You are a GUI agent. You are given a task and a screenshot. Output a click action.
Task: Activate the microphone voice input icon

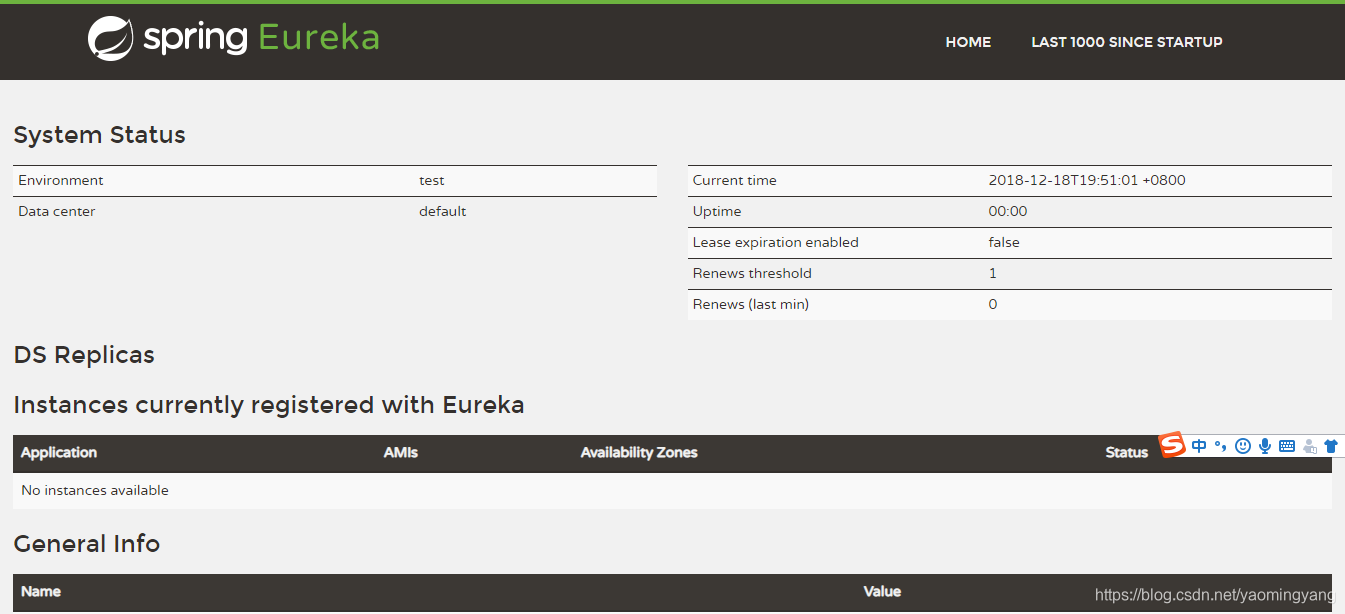(1265, 446)
